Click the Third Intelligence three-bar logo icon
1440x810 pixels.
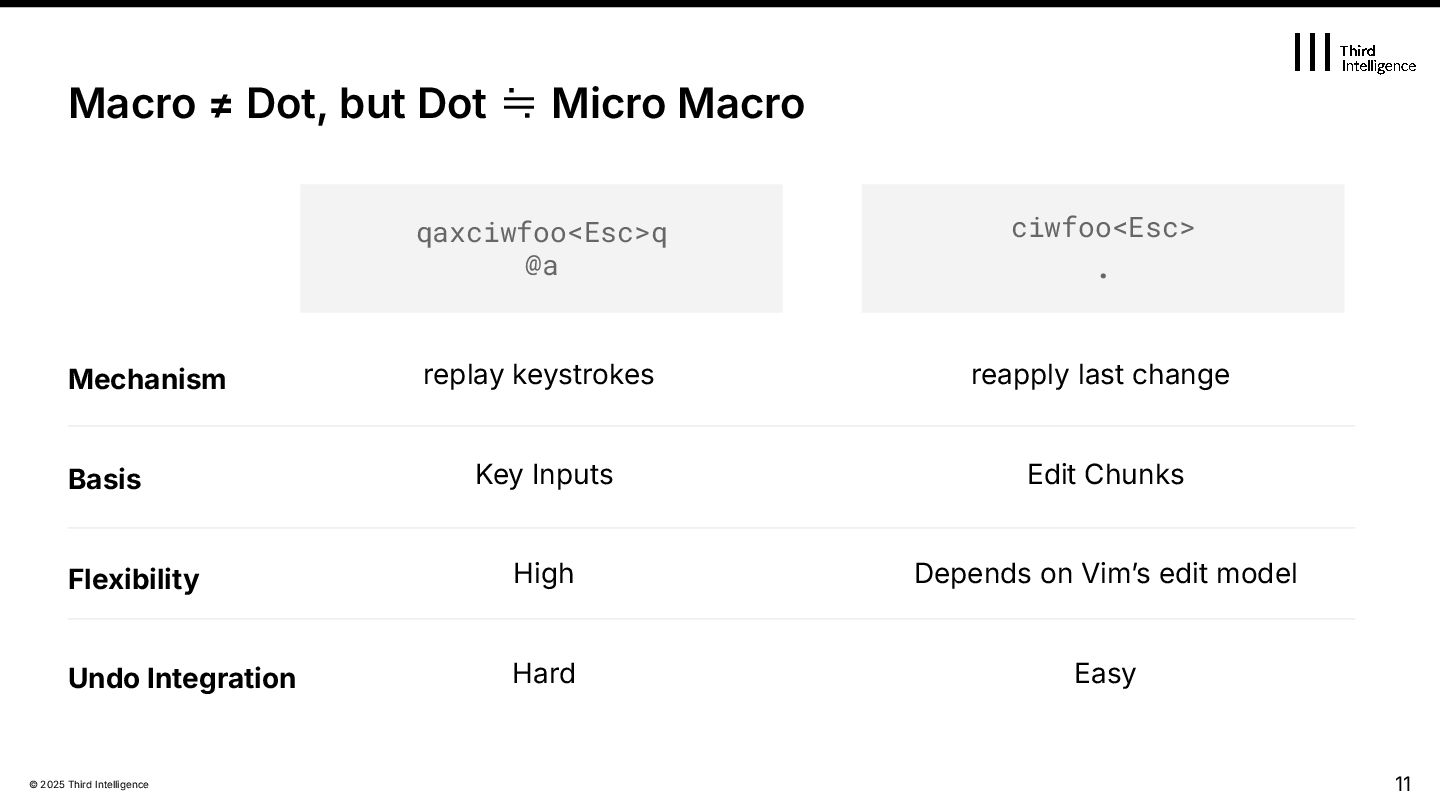[x=1313, y=52]
